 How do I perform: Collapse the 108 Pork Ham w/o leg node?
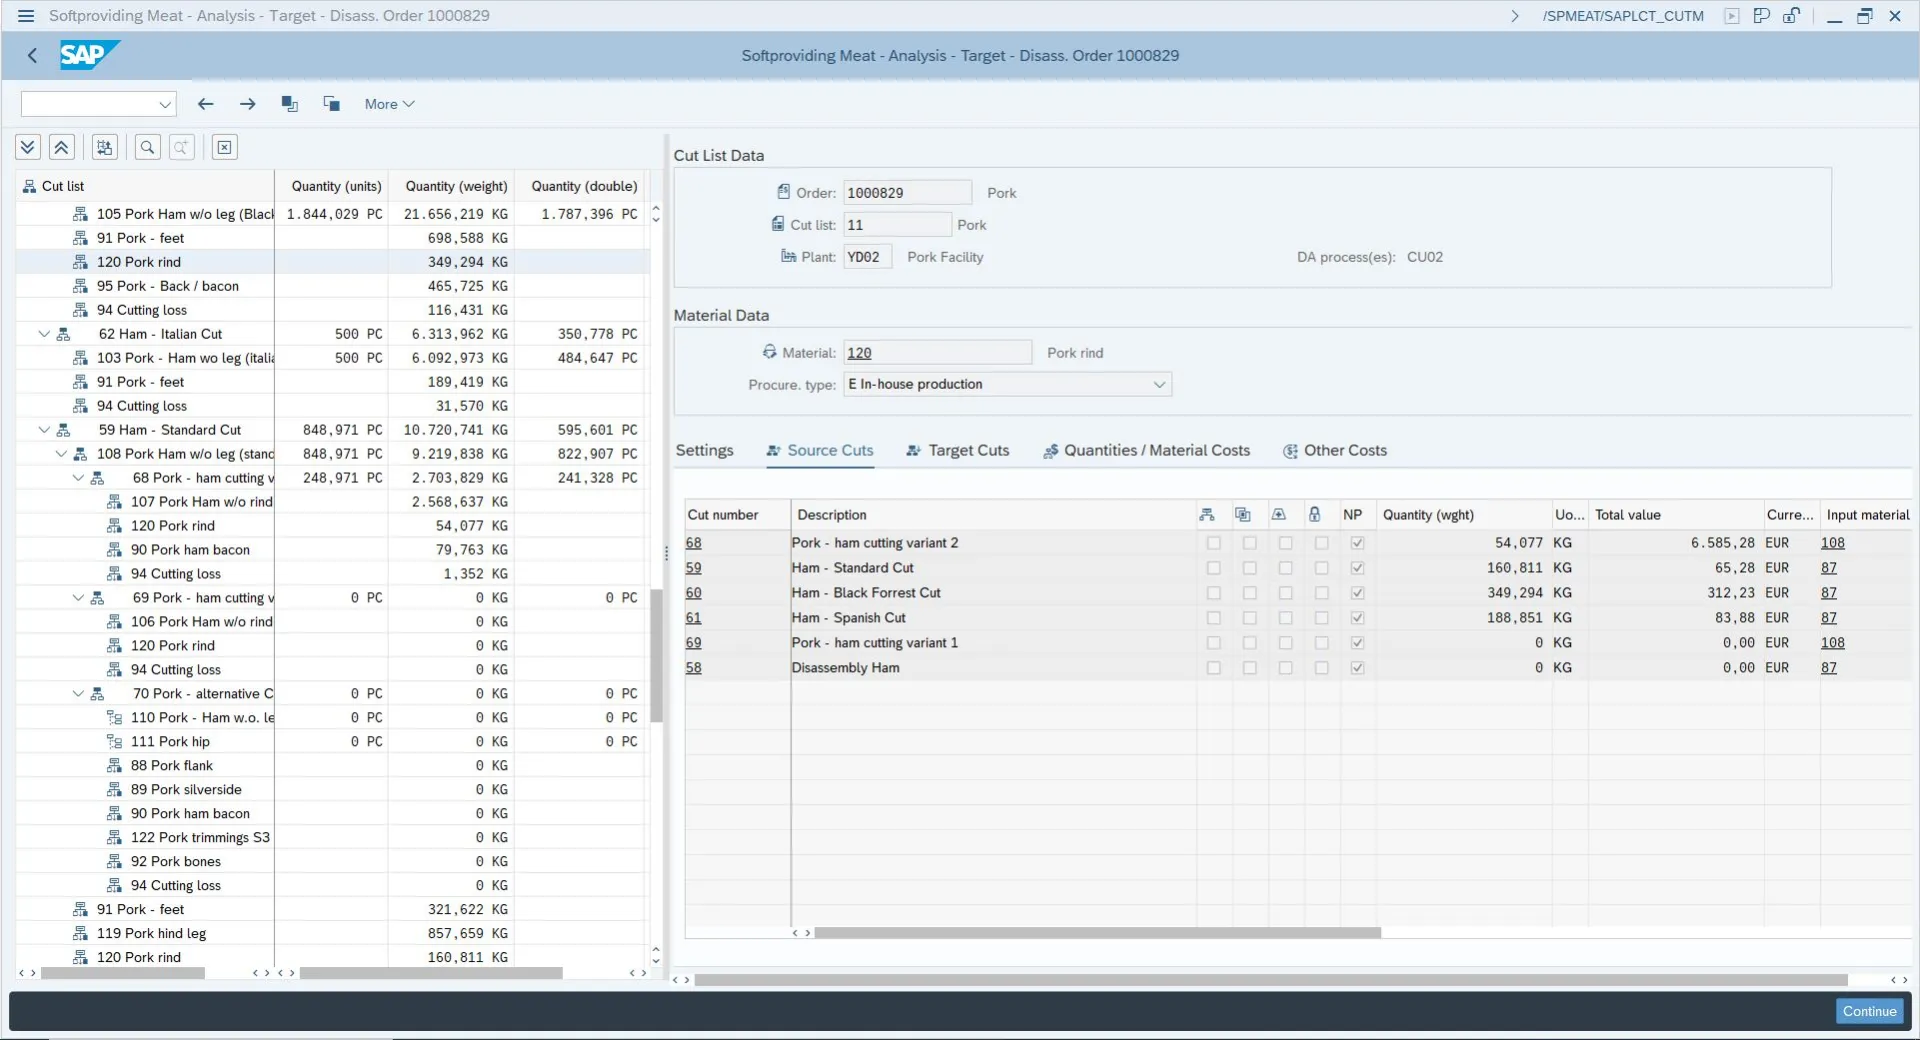[x=61, y=454]
